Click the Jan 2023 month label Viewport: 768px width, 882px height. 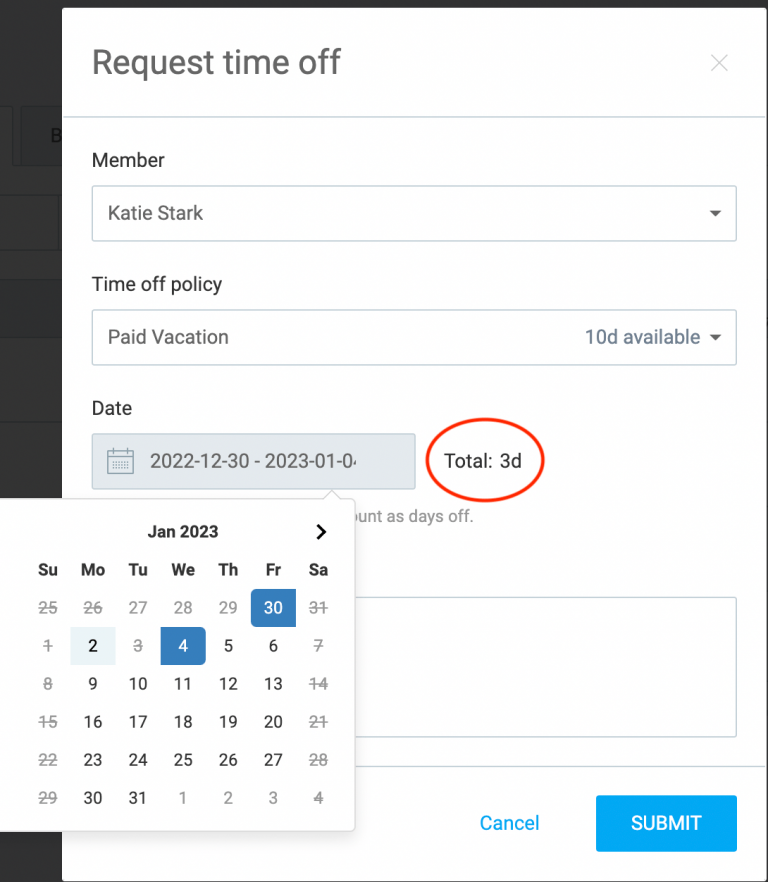[183, 531]
